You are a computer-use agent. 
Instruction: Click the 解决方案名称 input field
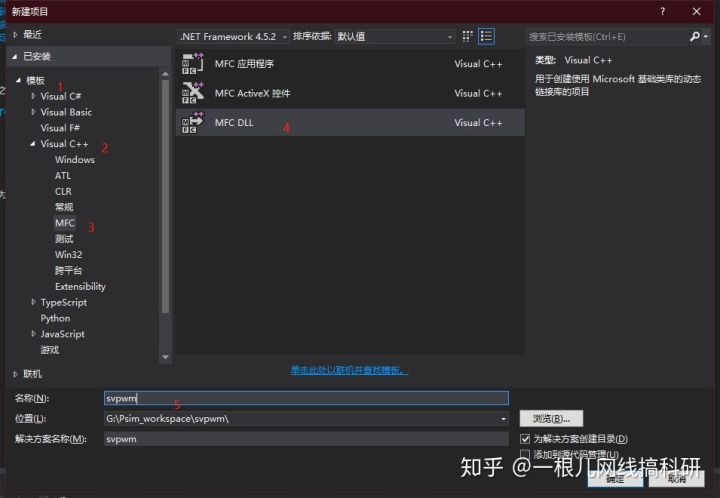coord(306,439)
